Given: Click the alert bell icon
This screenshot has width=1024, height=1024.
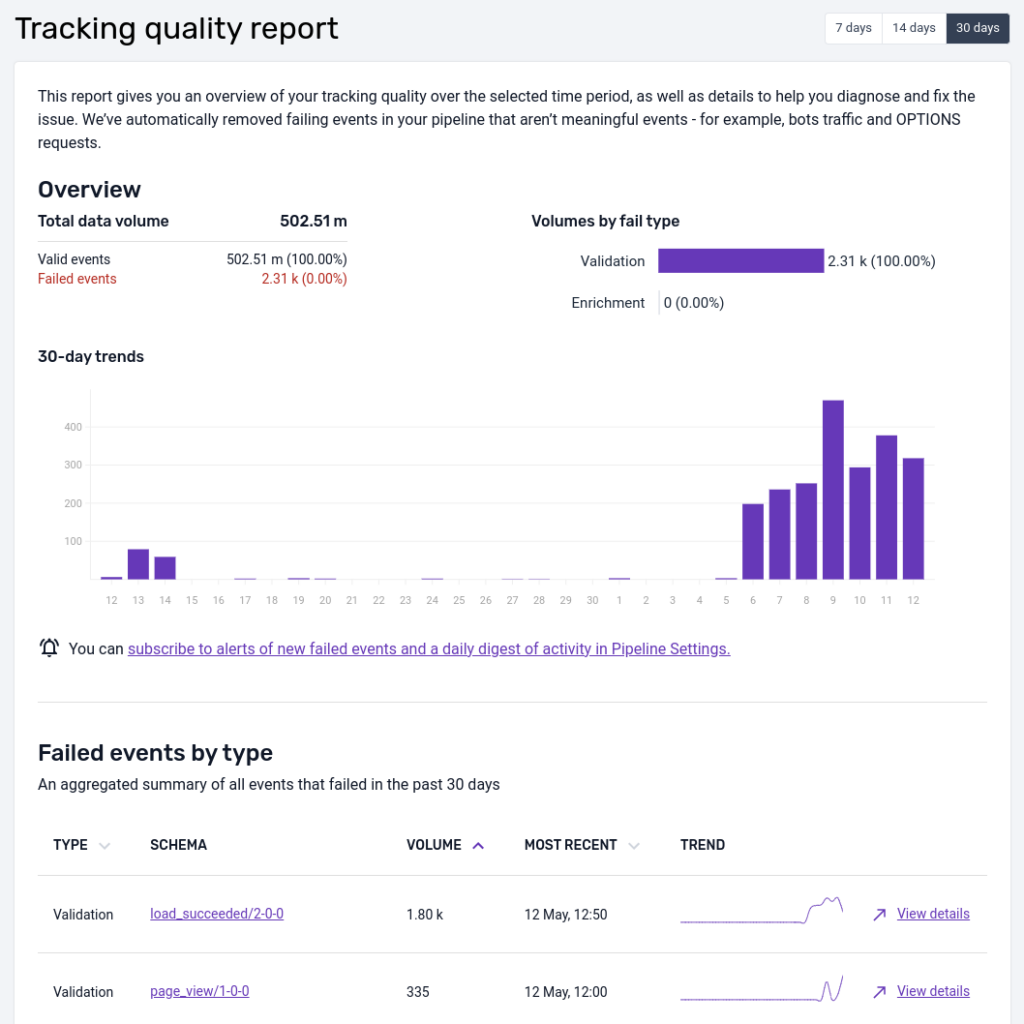Looking at the screenshot, I should tap(49, 648).
